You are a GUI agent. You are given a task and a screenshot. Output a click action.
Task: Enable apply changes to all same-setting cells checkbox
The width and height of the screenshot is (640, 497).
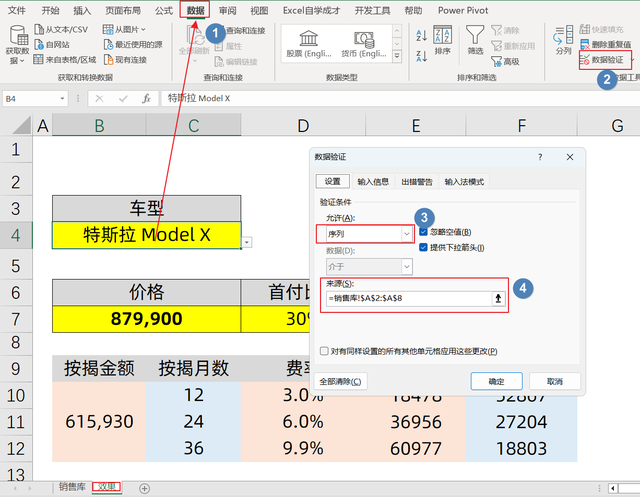point(323,351)
